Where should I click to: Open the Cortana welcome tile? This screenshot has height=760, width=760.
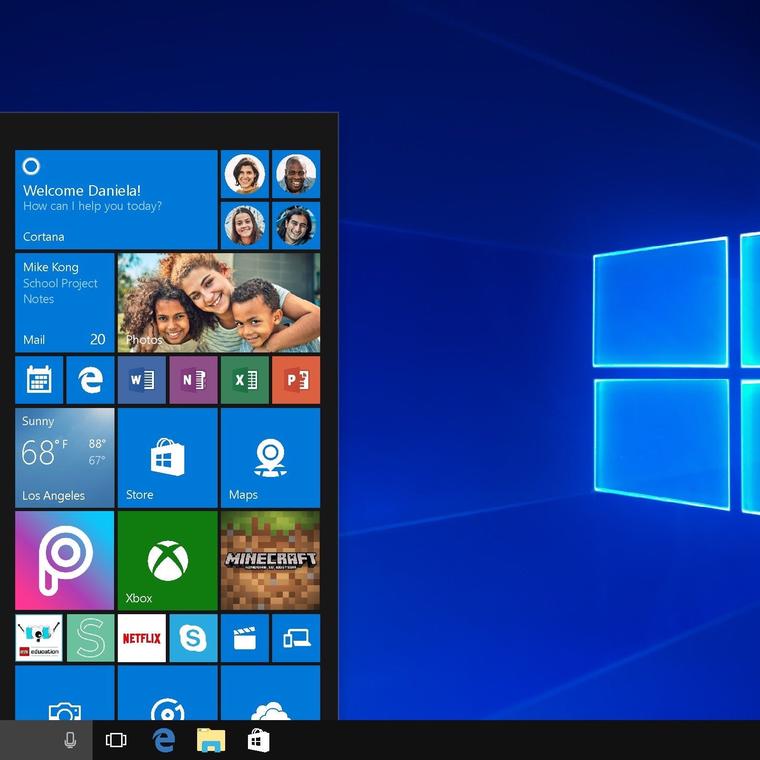[116, 200]
